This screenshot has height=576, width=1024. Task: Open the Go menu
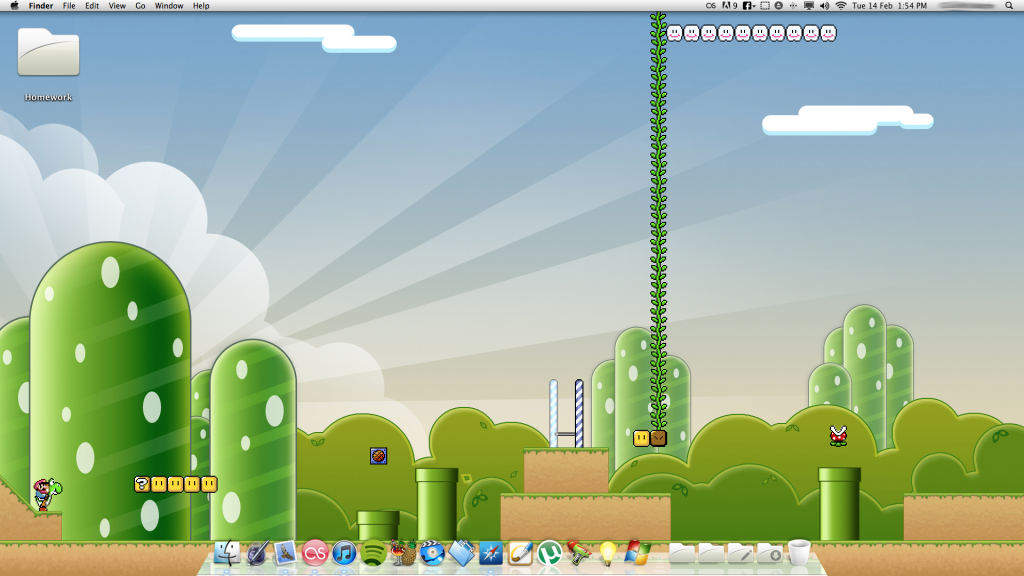pyautogui.click(x=140, y=6)
